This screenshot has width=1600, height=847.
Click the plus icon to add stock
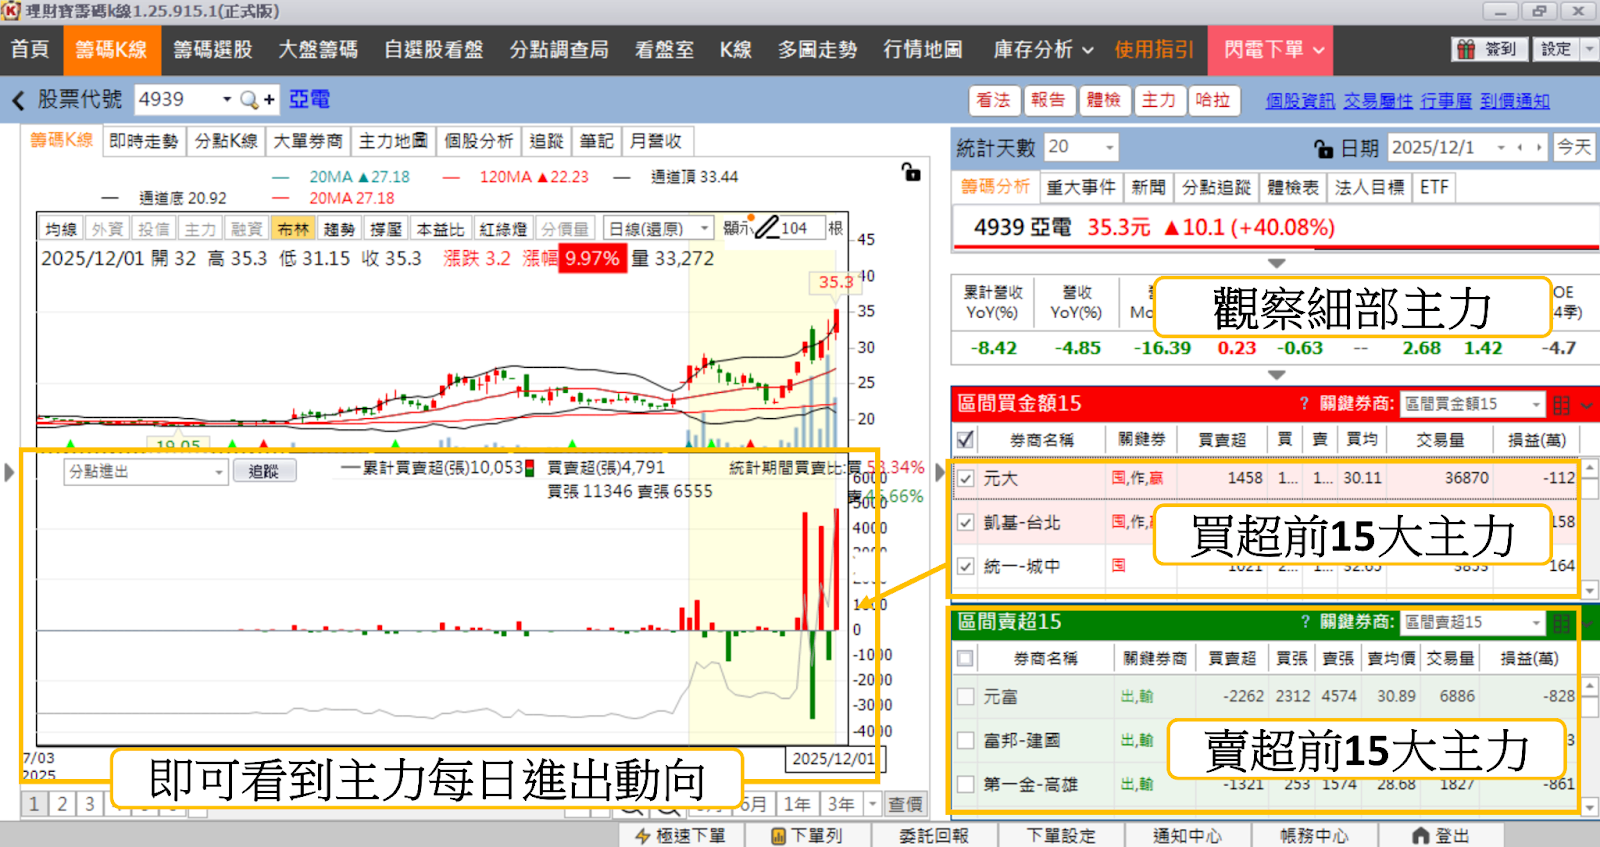click(269, 100)
